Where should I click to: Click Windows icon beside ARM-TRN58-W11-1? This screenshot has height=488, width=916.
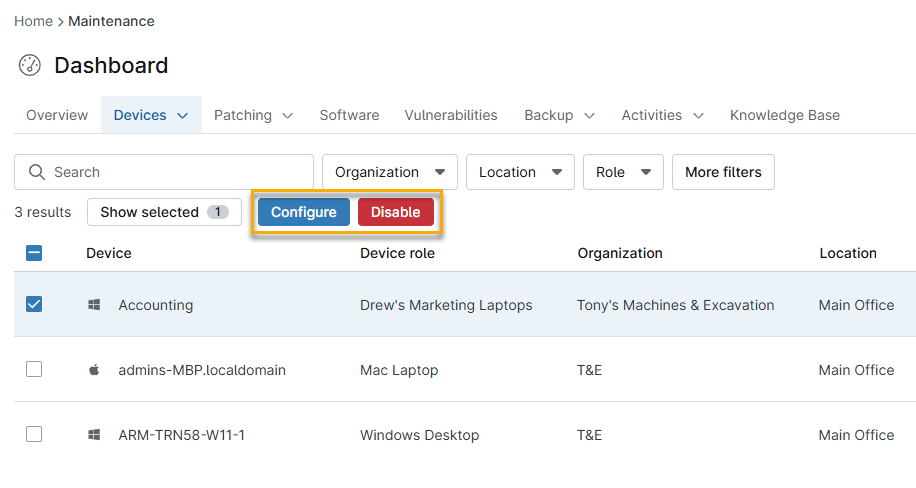pyautogui.click(x=94, y=435)
